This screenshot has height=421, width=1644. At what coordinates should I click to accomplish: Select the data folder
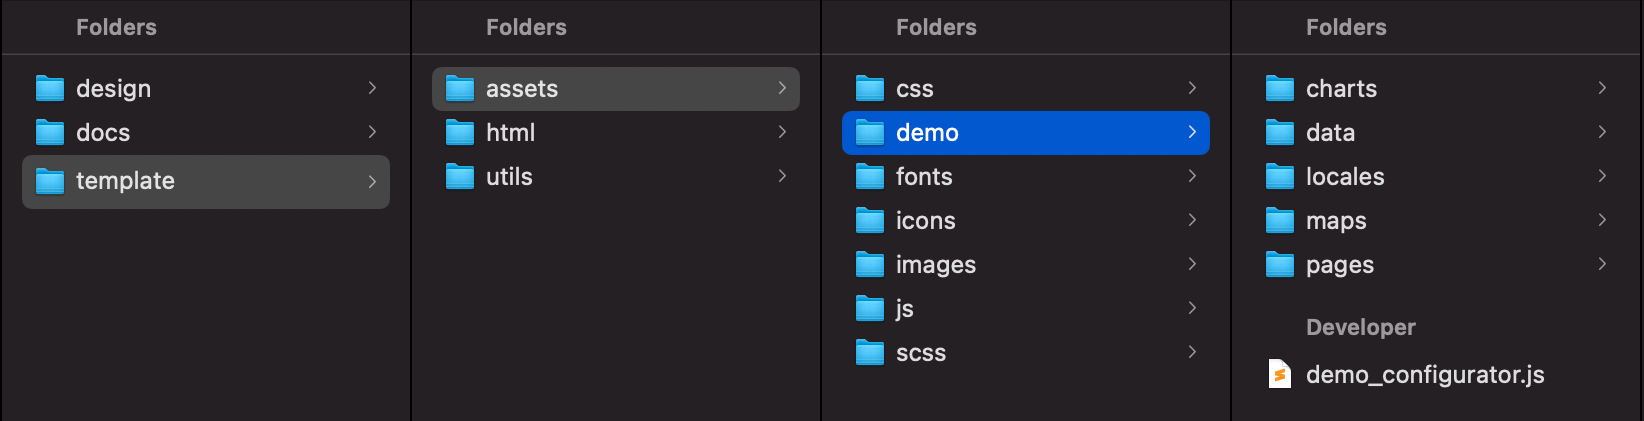pyautogui.click(x=1330, y=133)
